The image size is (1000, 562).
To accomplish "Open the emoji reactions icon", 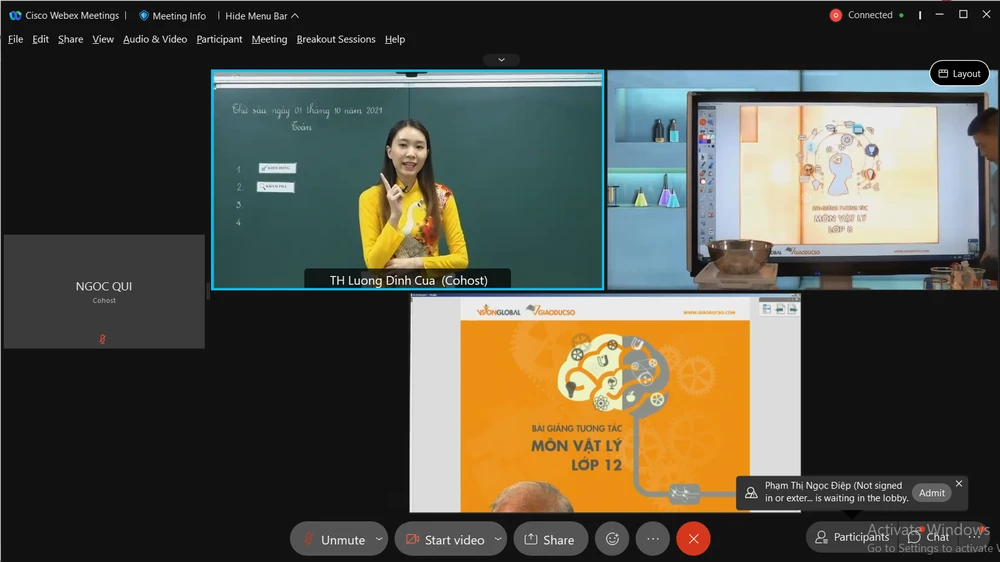I will pos(612,539).
